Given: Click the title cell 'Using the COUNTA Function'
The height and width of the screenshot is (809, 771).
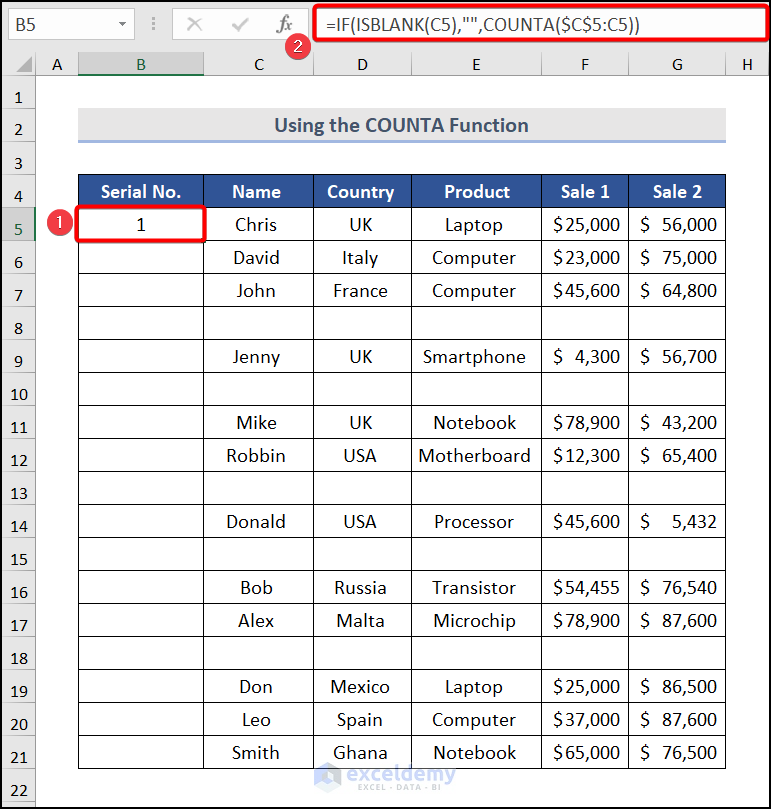Looking at the screenshot, I should pos(401,126).
